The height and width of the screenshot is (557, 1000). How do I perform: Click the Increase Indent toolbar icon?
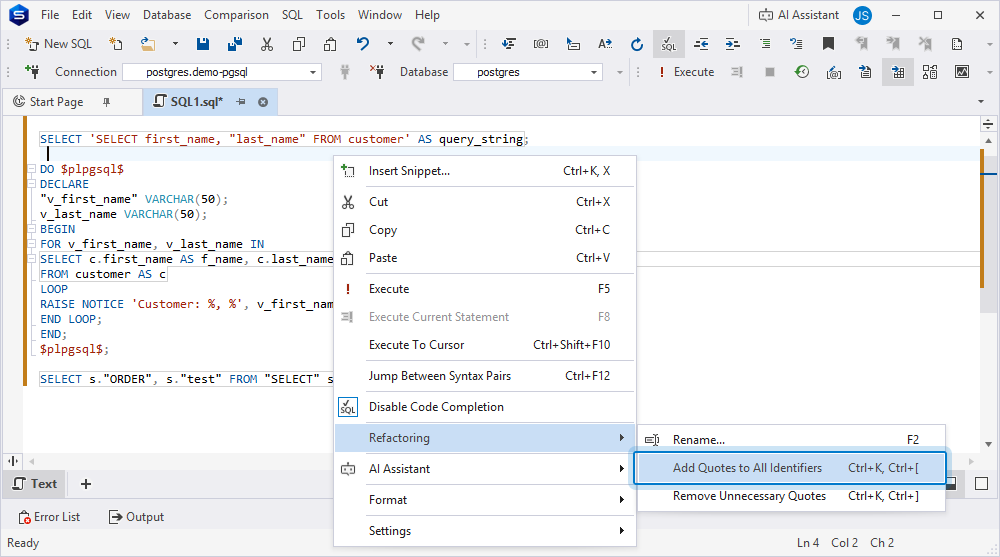[x=732, y=44]
